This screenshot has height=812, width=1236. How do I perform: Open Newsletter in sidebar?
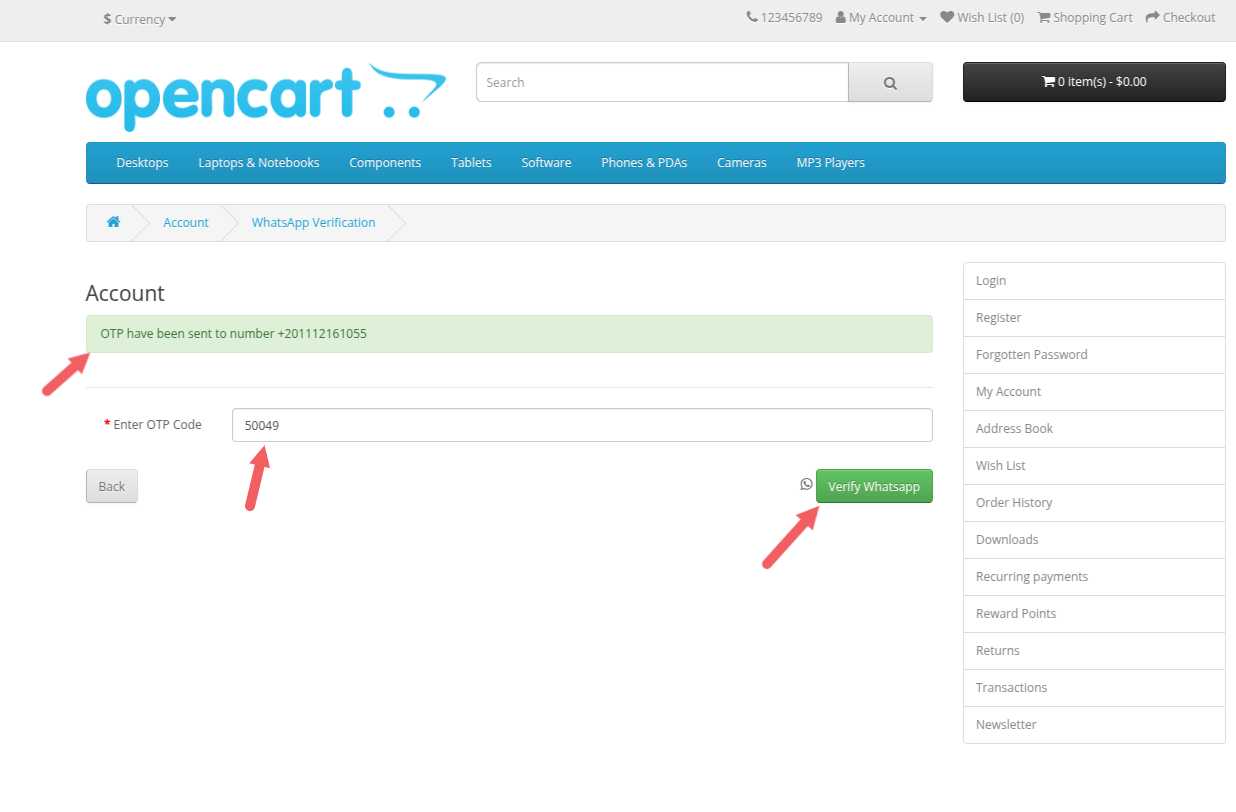tap(1094, 725)
